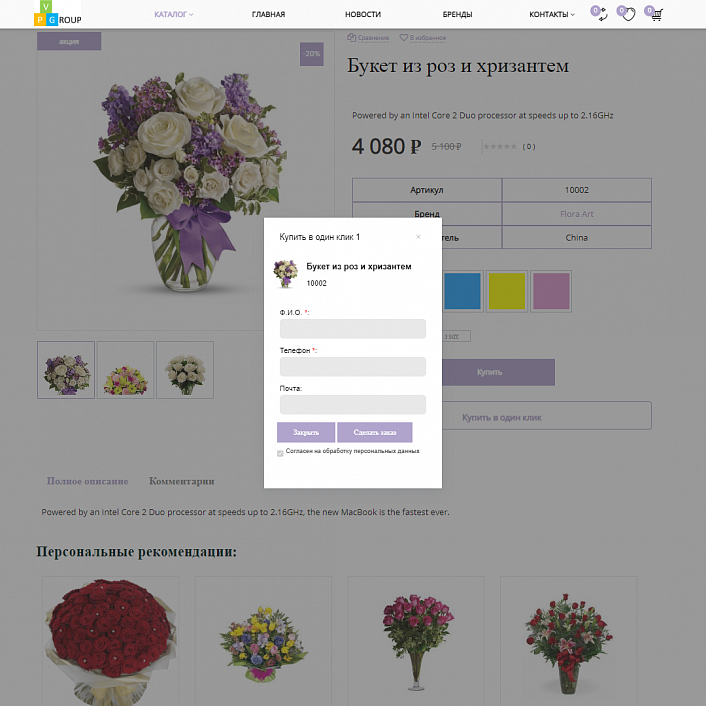The width and height of the screenshot is (706, 706).
Task: Click the popup title Купить в один клик 1
Action: pos(319,237)
